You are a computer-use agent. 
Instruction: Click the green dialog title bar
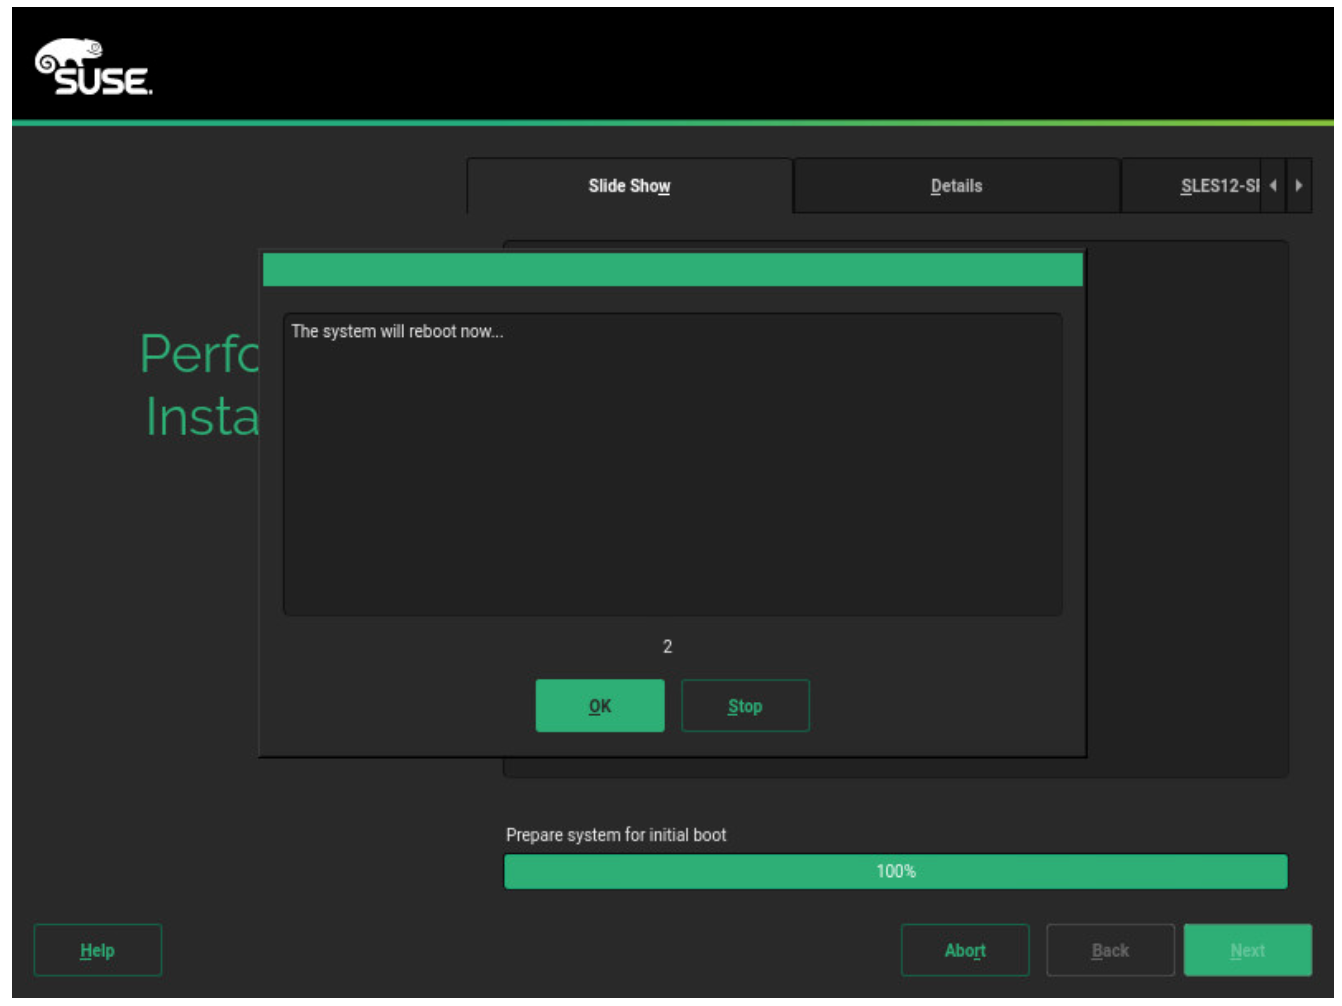[672, 270]
